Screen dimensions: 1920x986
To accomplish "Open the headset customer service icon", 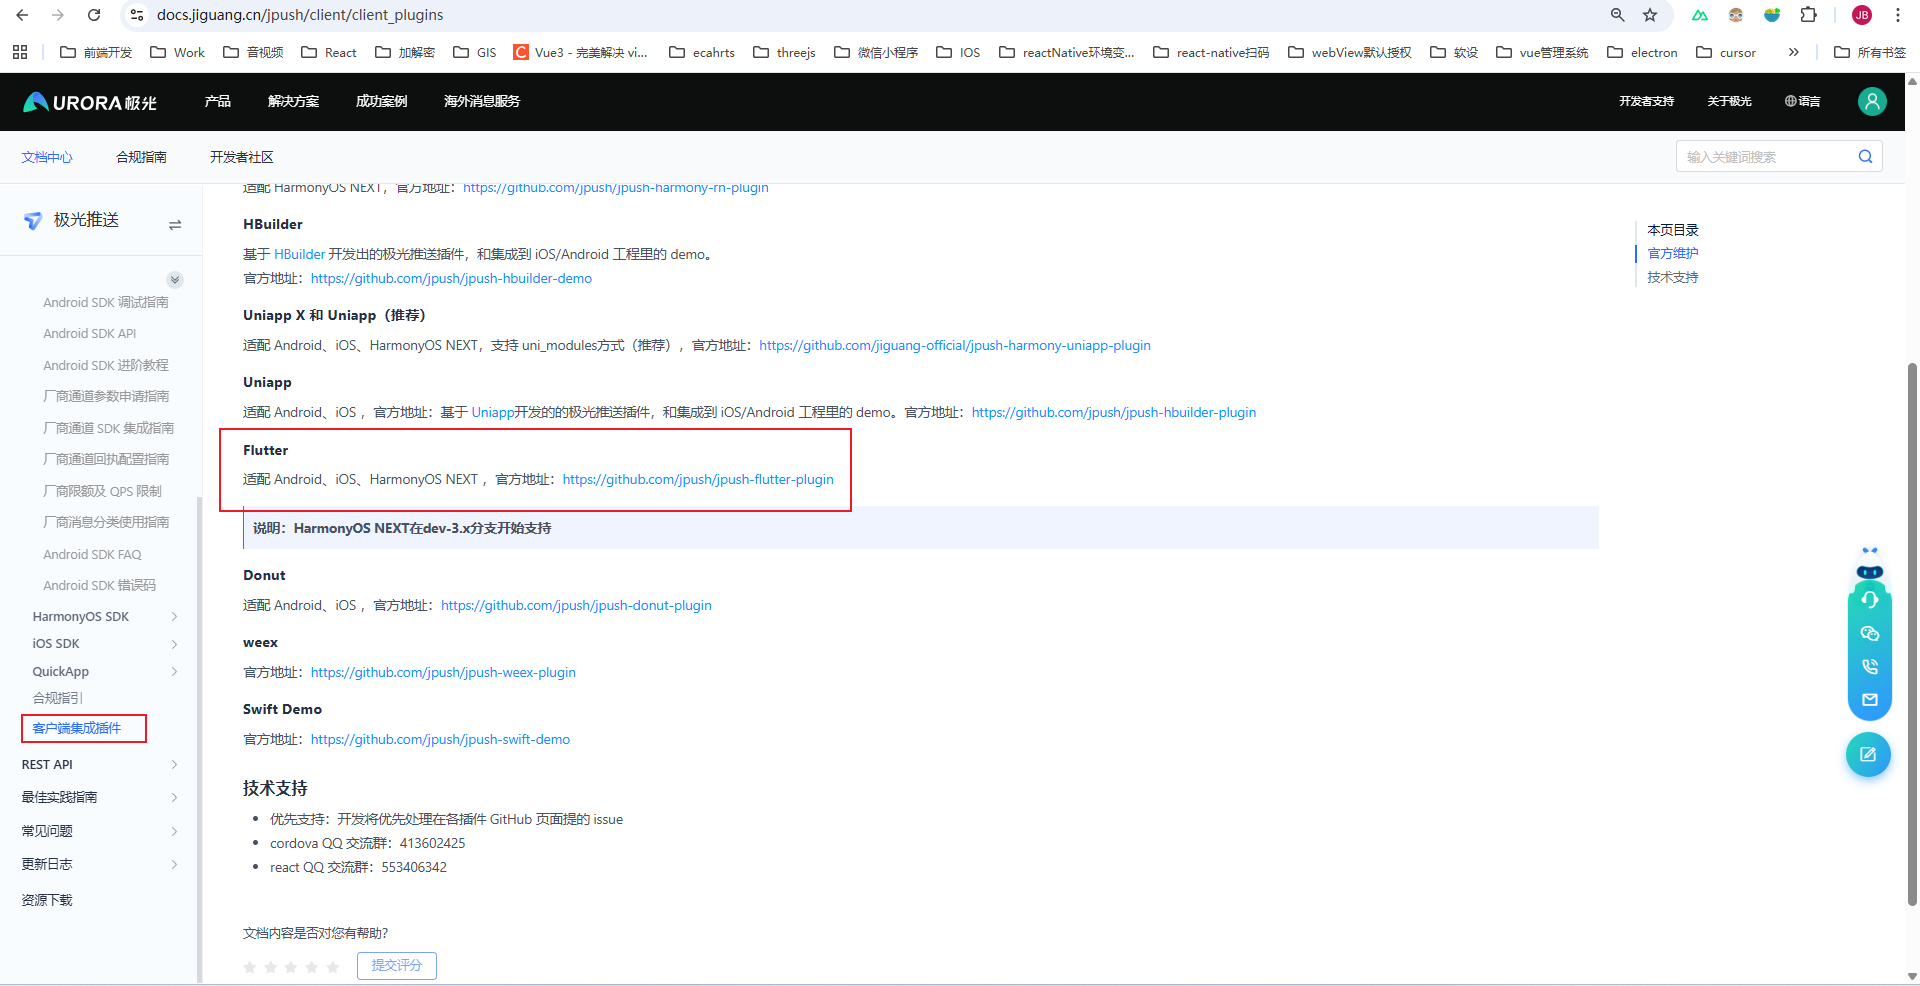I will tap(1870, 600).
